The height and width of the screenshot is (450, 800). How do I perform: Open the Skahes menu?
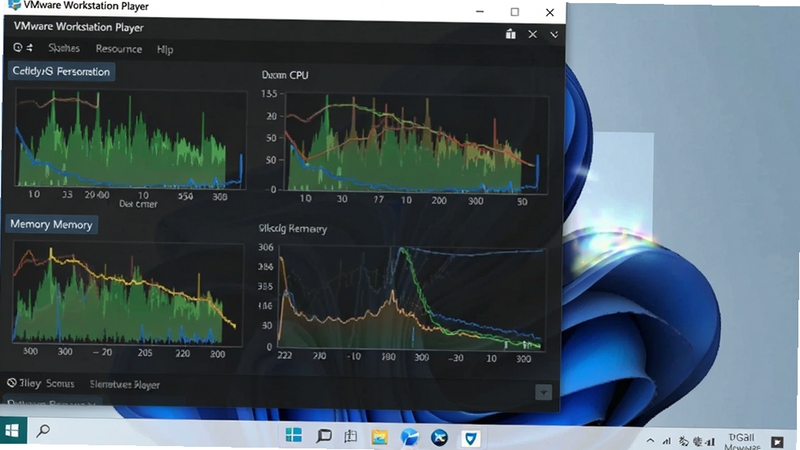(x=64, y=48)
